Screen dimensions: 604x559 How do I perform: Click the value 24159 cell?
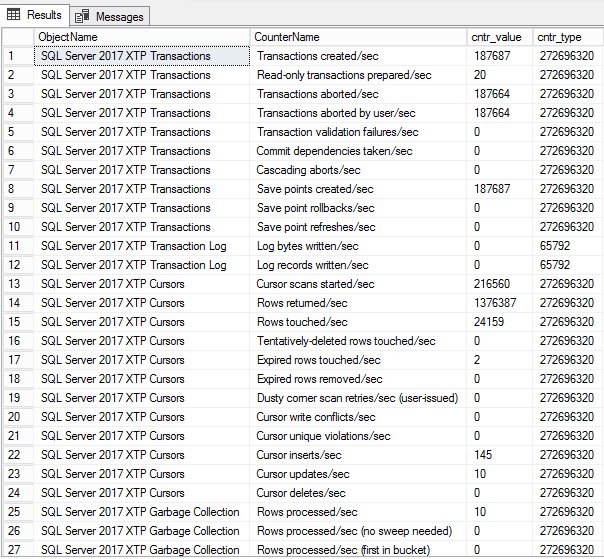click(x=489, y=322)
